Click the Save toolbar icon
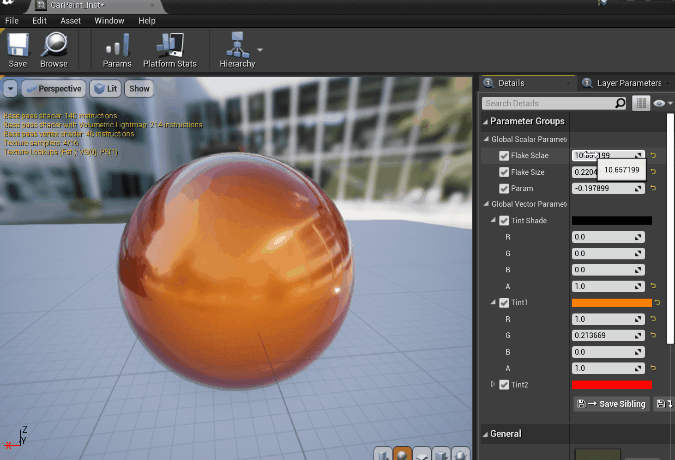Screen dimensions: 675x460 coord(18,46)
